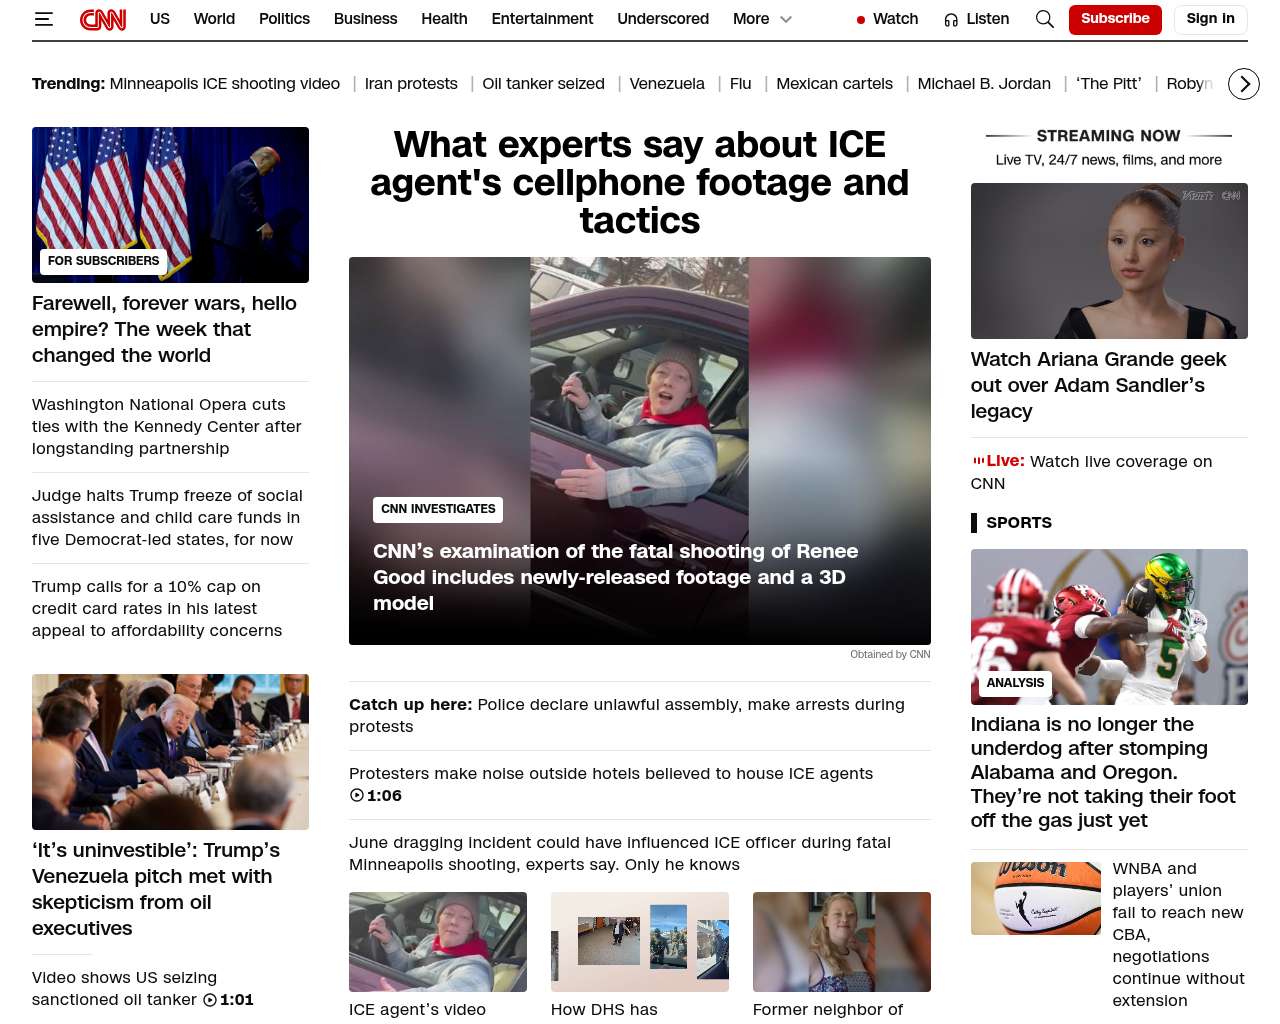Viewport: 1280px width, 1024px height.
Task: Open the Iran protests trending link
Action: [x=411, y=84]
